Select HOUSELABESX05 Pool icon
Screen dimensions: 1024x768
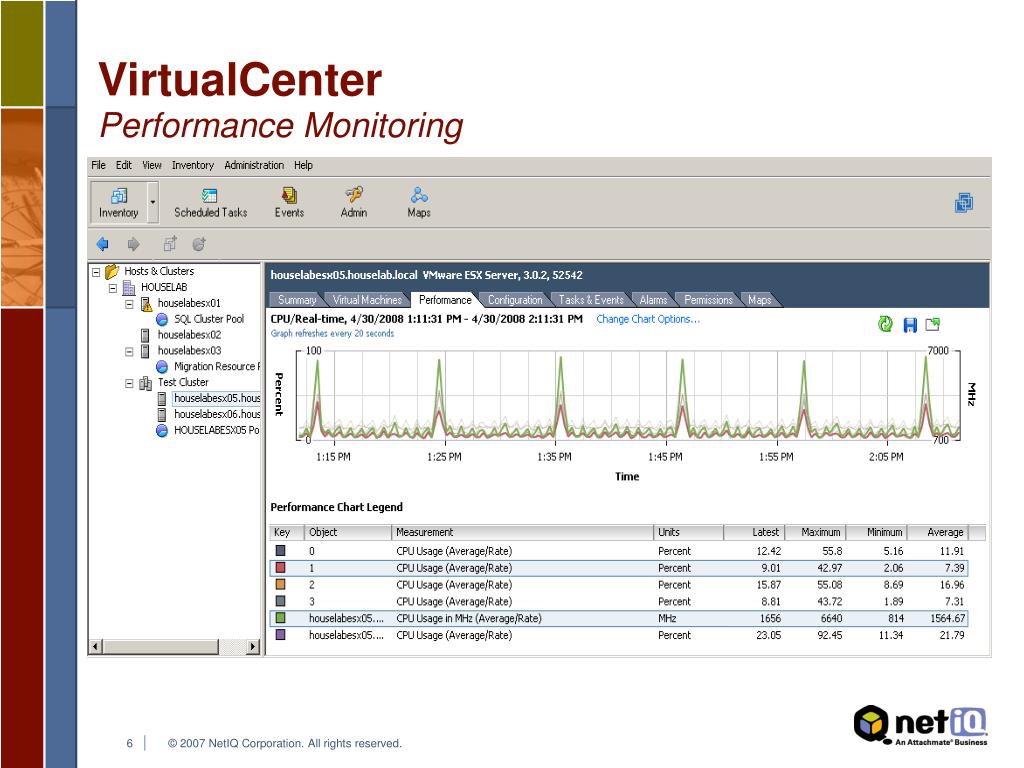(x=162, y=430)
